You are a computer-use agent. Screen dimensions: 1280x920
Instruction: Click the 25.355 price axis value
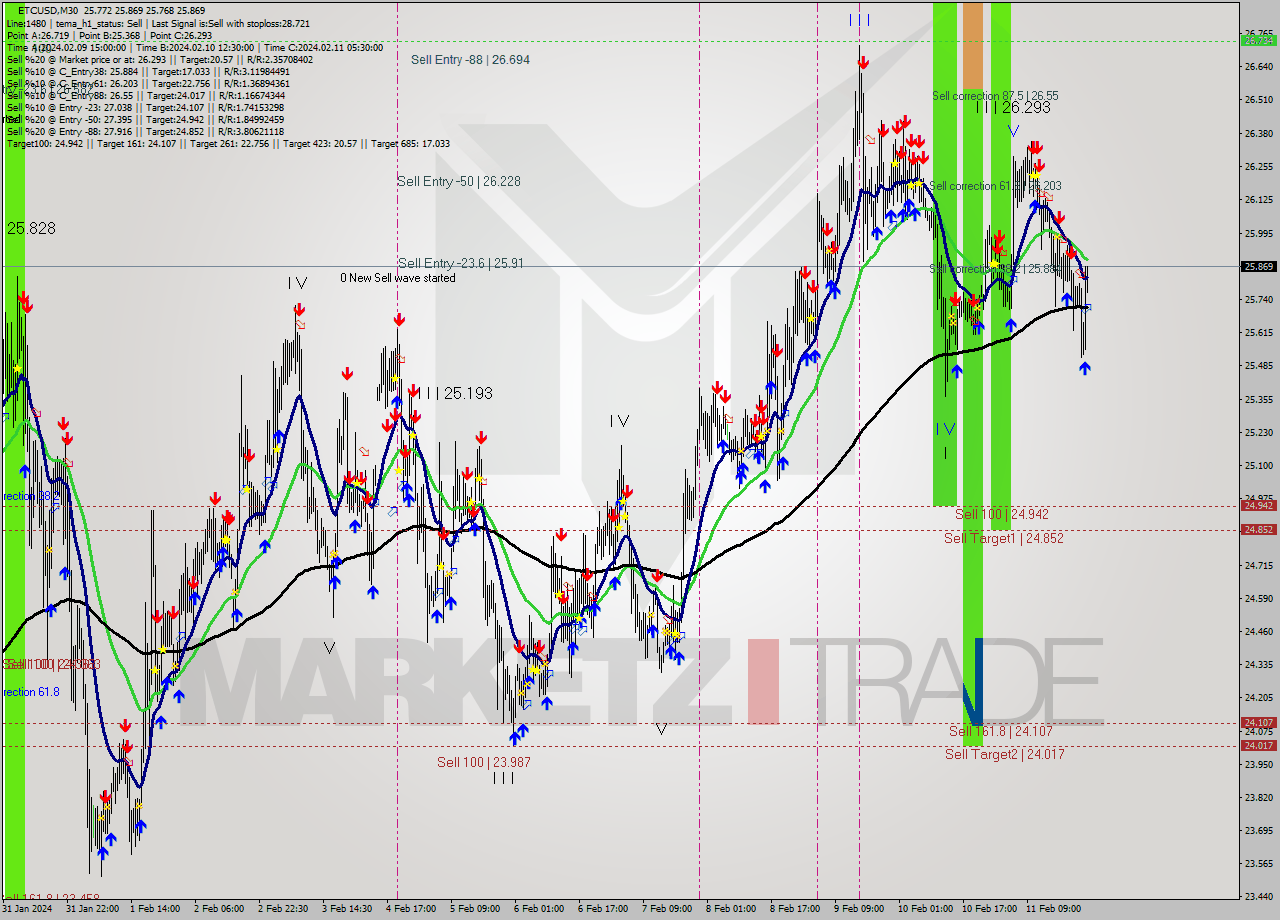[1258, 400]
